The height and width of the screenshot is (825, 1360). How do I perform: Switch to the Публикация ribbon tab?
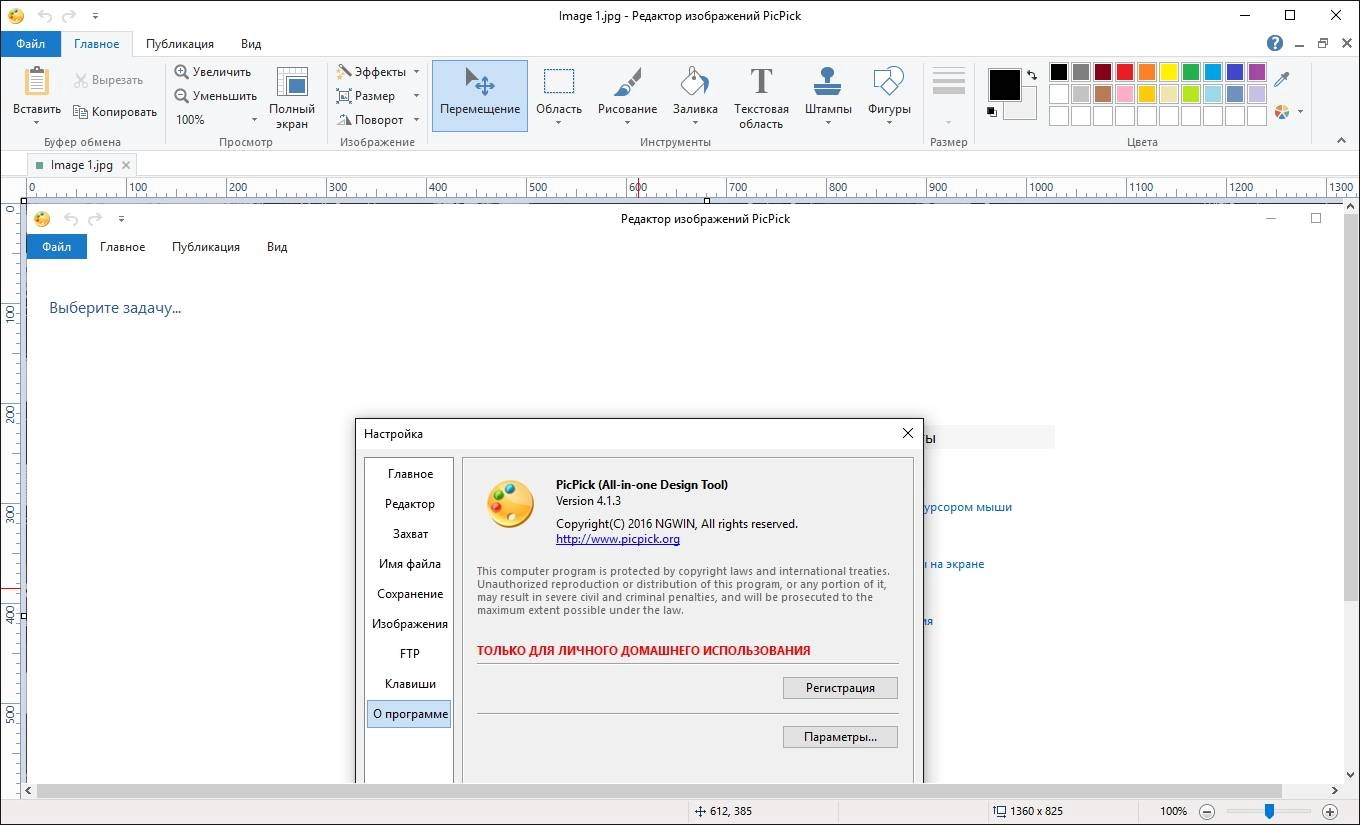[180, 44]
